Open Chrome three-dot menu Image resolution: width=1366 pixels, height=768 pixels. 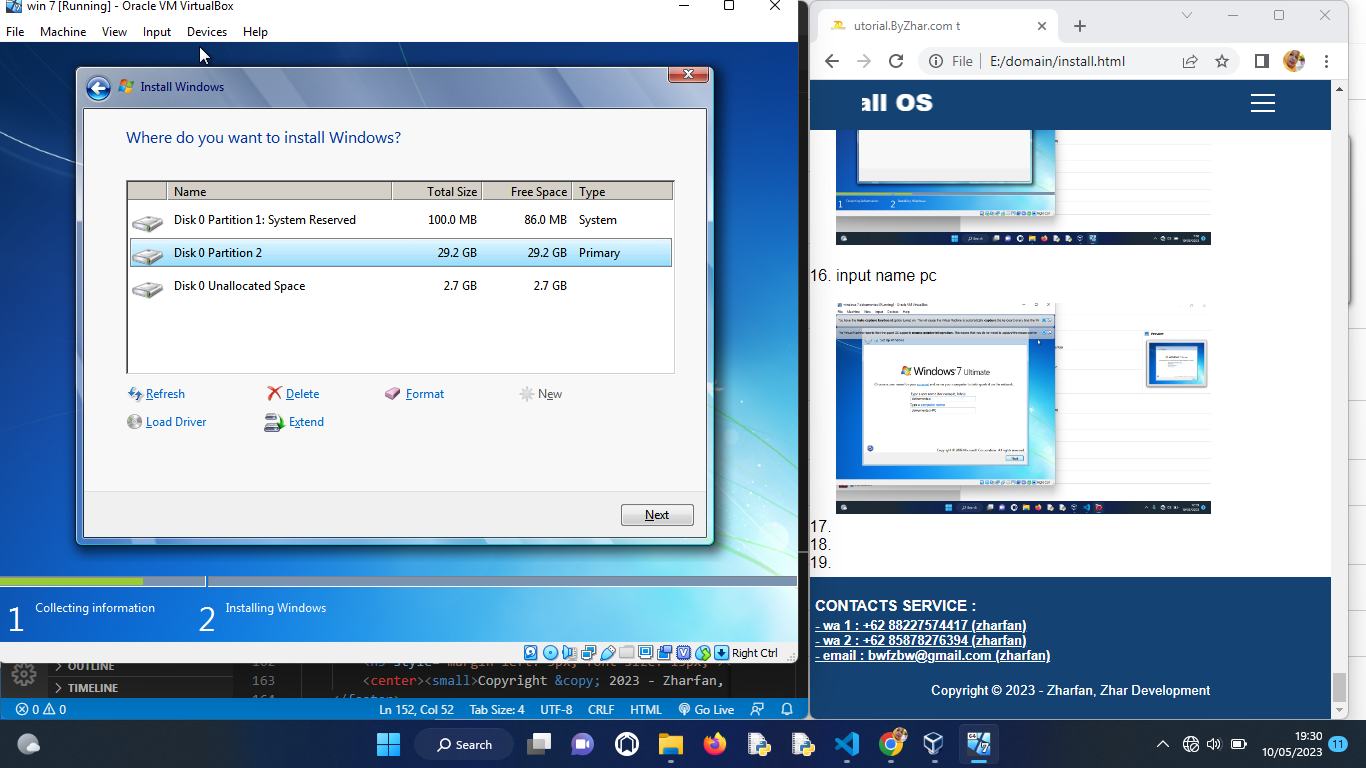click(1326, 61)
